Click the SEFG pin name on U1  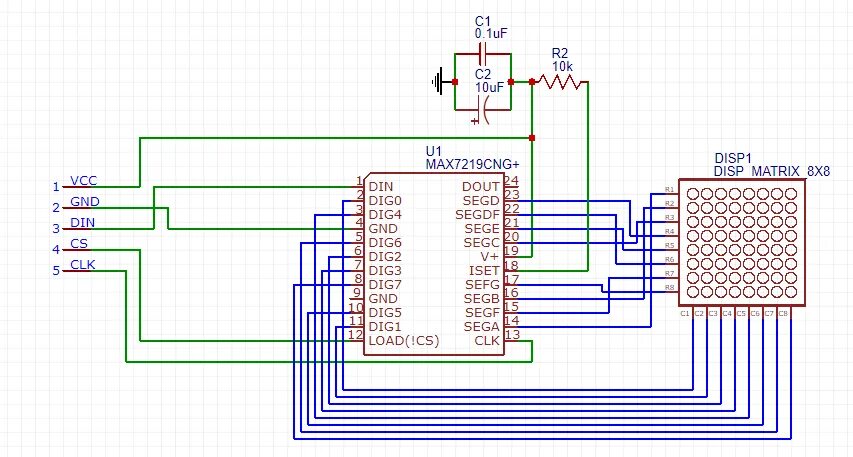coord(482,285)
